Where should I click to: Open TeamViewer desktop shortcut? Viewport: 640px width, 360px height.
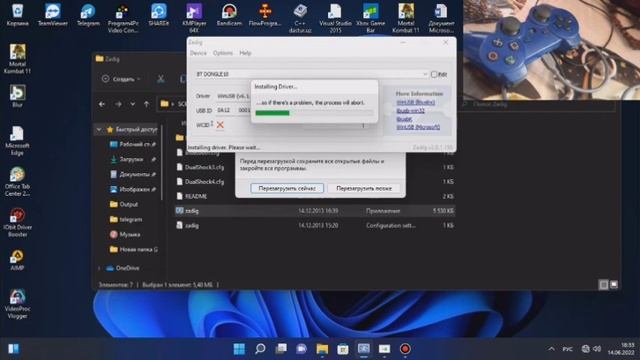click(53, 15)
